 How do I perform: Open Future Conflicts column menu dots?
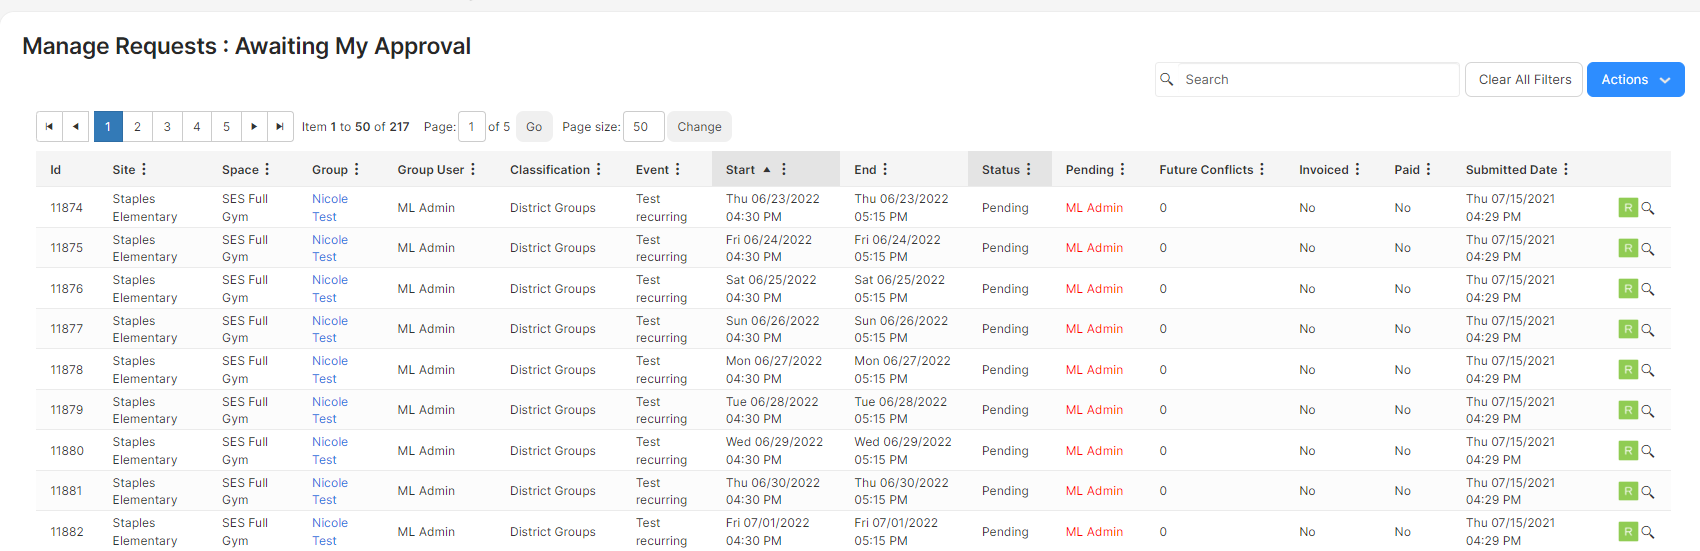click(1262, 170)
